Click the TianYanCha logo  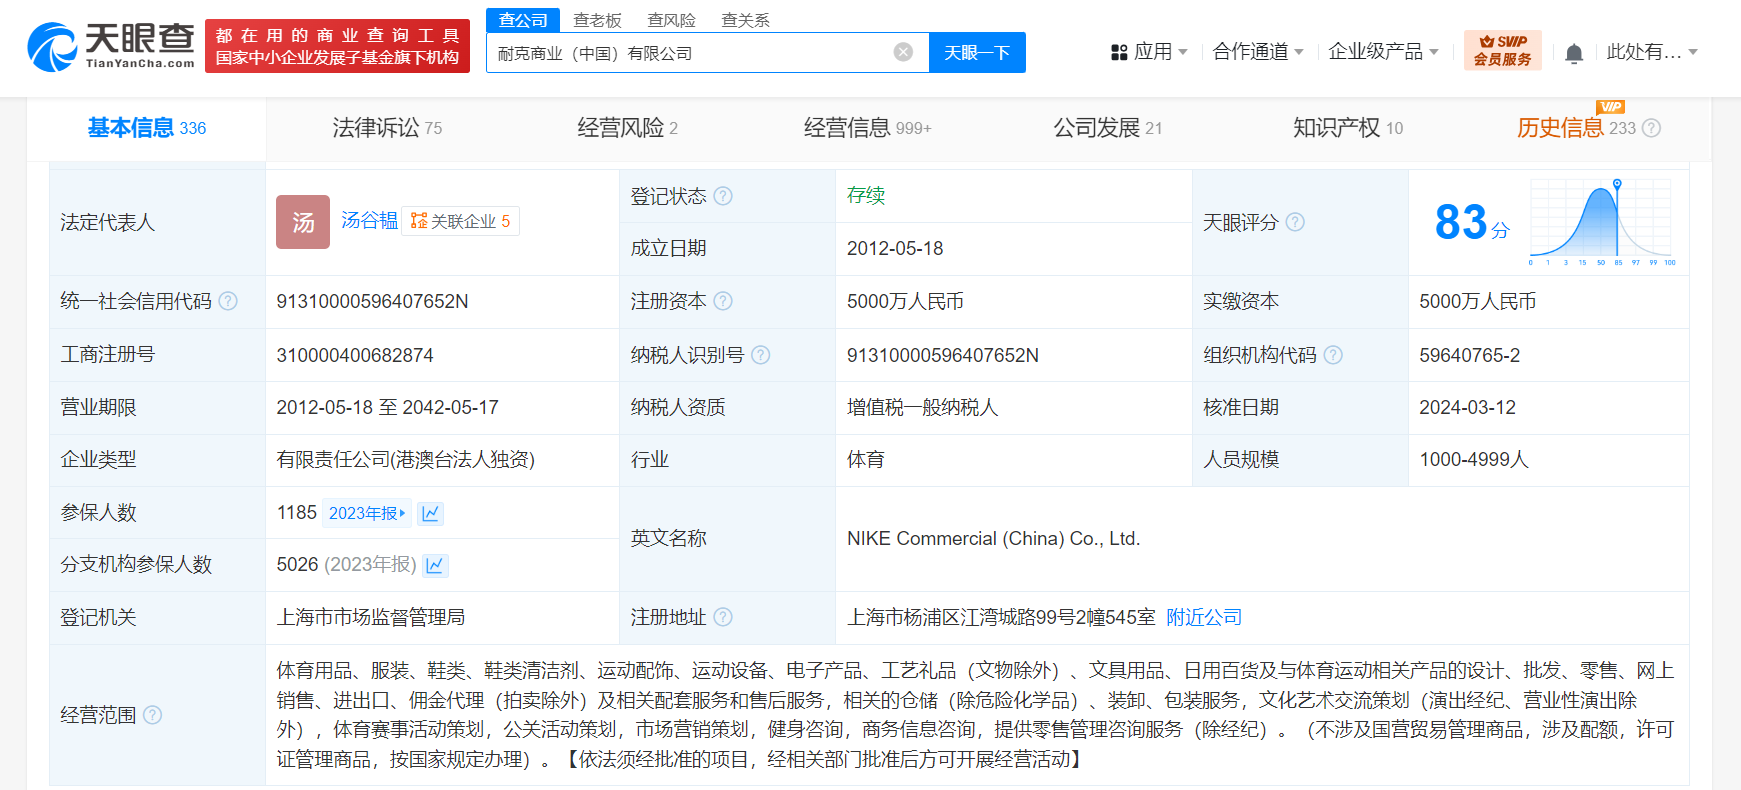111,47
